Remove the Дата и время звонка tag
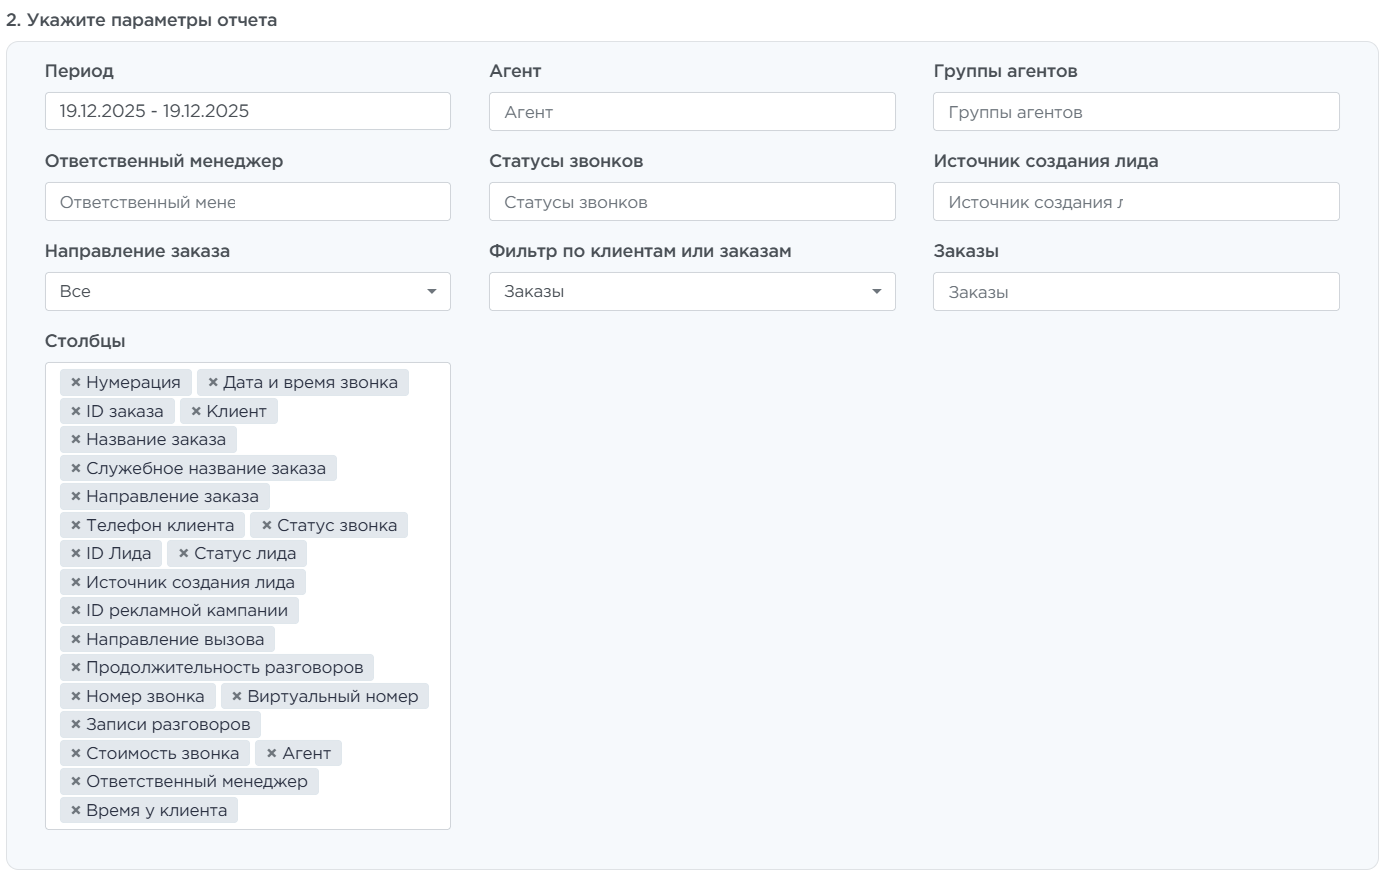Image resolution: width=1388 pixels, height=879 pixels. click(212, 383)
